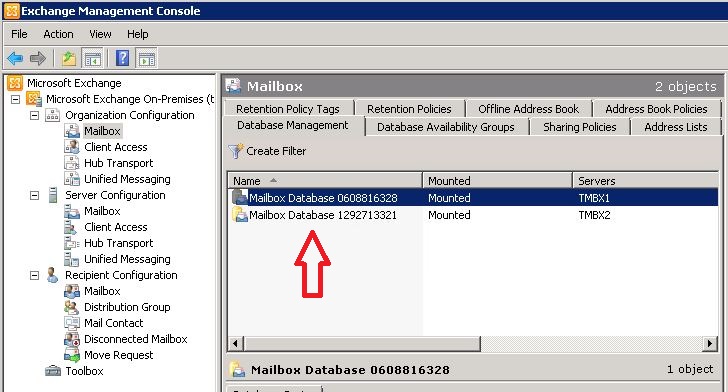Switch to Database Availability Groups tab
This screenshot has width=728, height=392.
(x=446, y=127)
